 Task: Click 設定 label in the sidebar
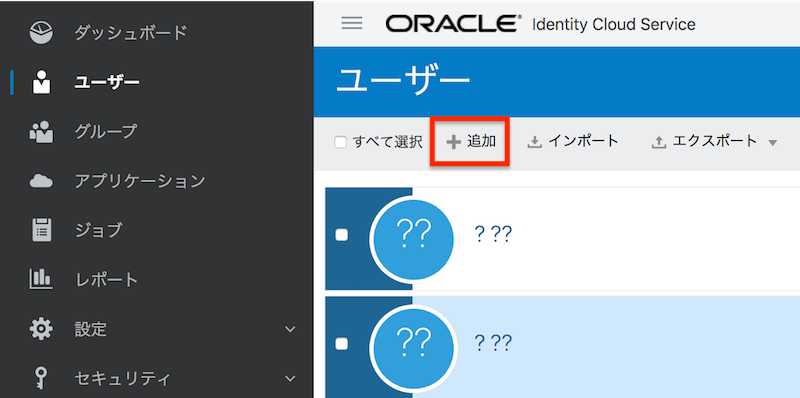point(90,329)
